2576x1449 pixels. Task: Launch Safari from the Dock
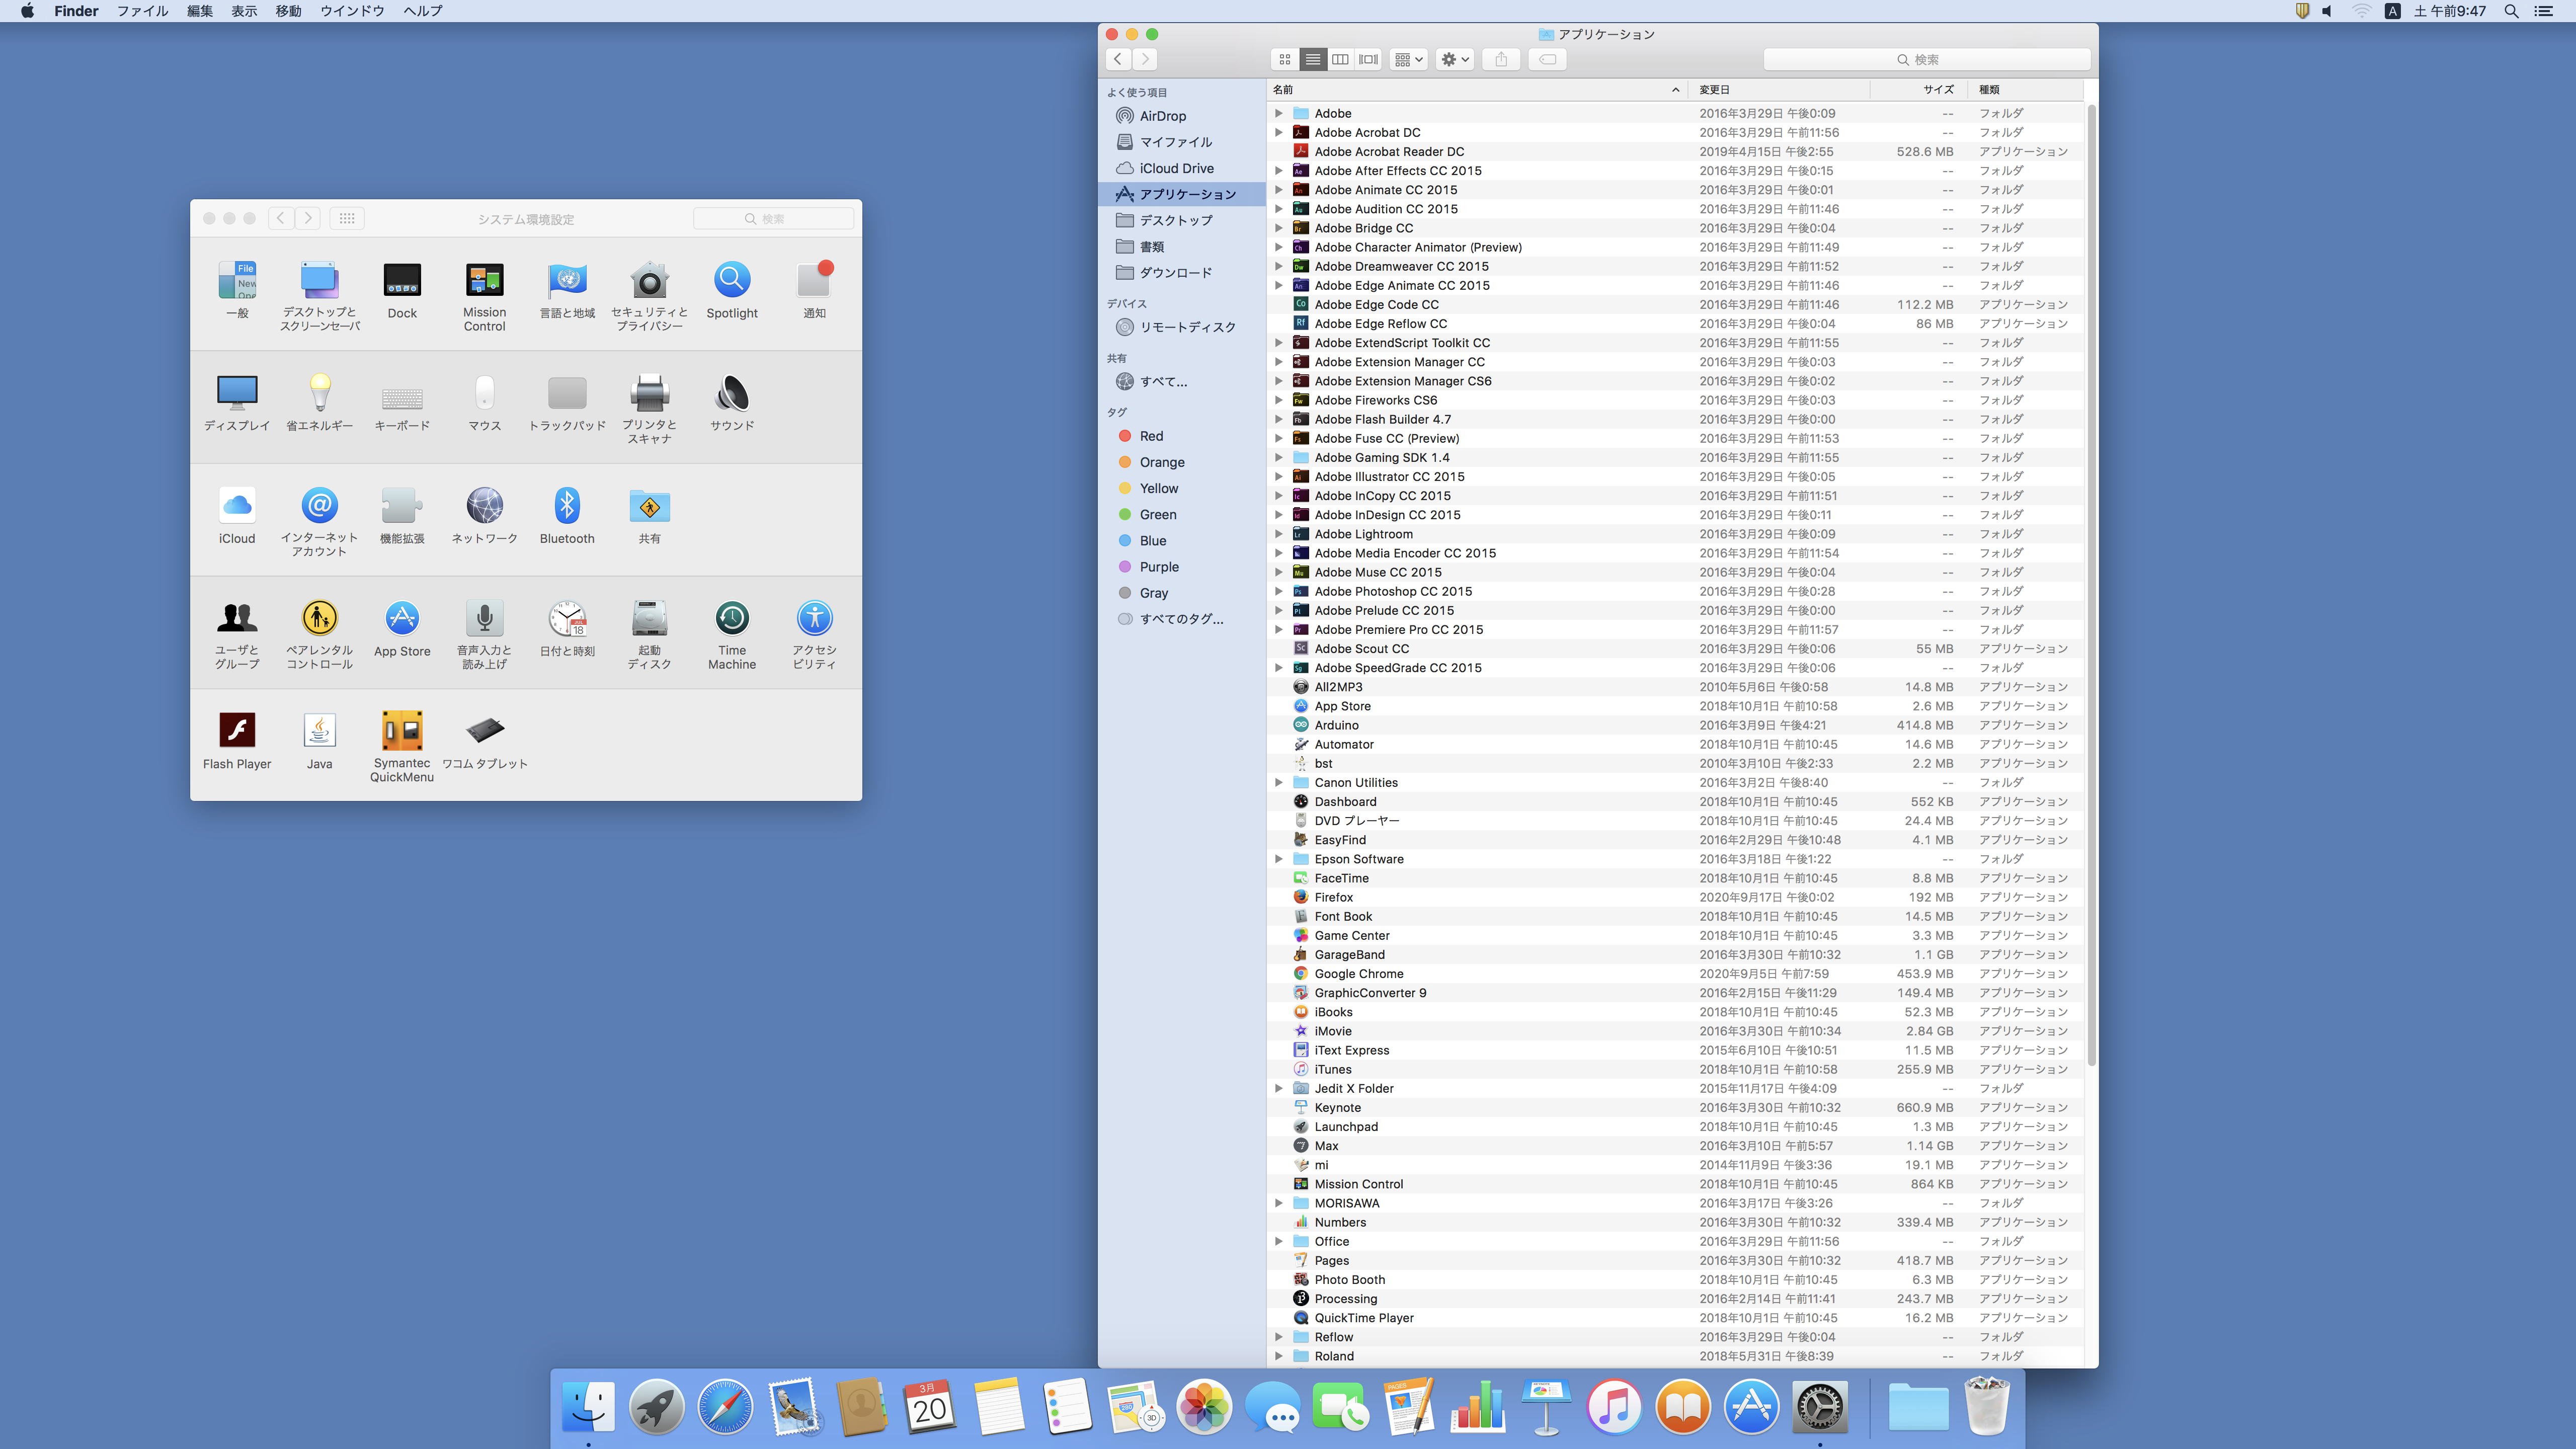point(725,1407)
